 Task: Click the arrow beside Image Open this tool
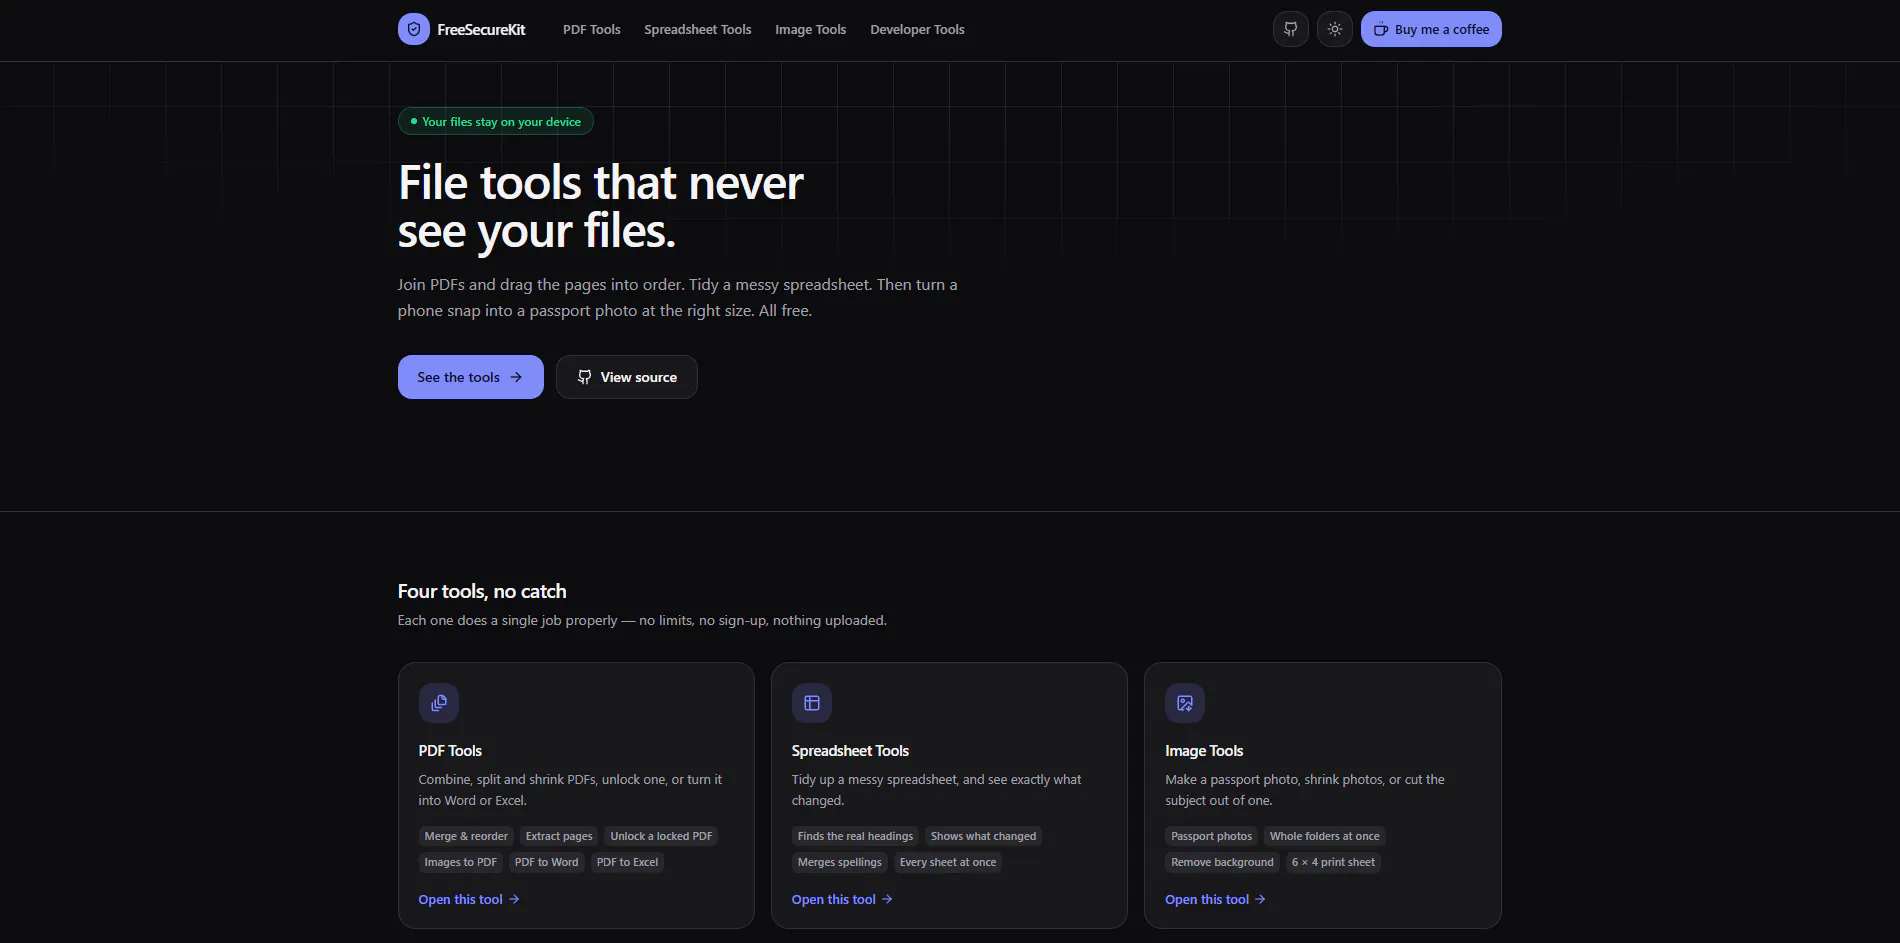pyautogui.click(x=1260, y=899)
